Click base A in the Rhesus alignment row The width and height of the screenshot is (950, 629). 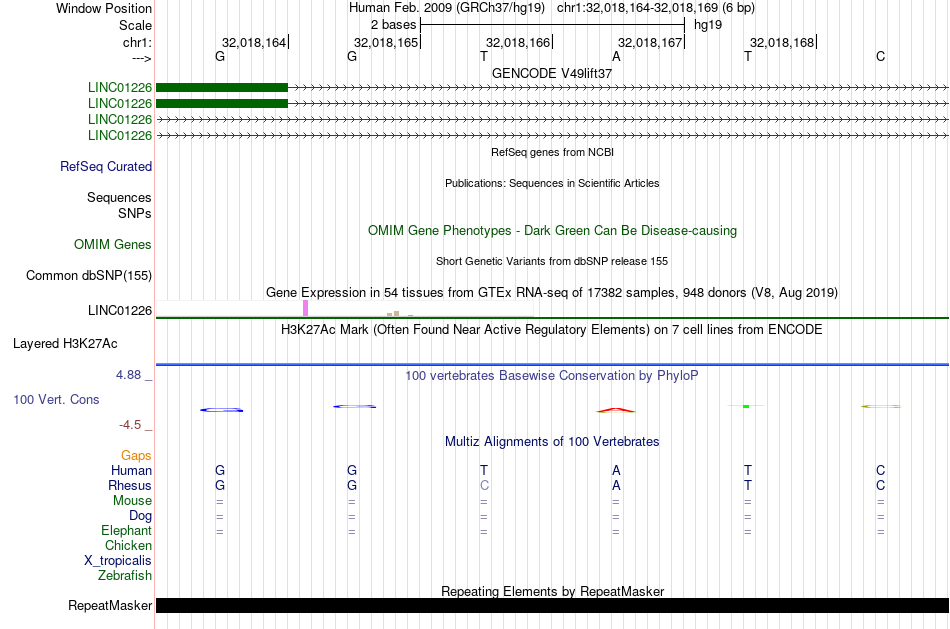(x=616, y=485)
